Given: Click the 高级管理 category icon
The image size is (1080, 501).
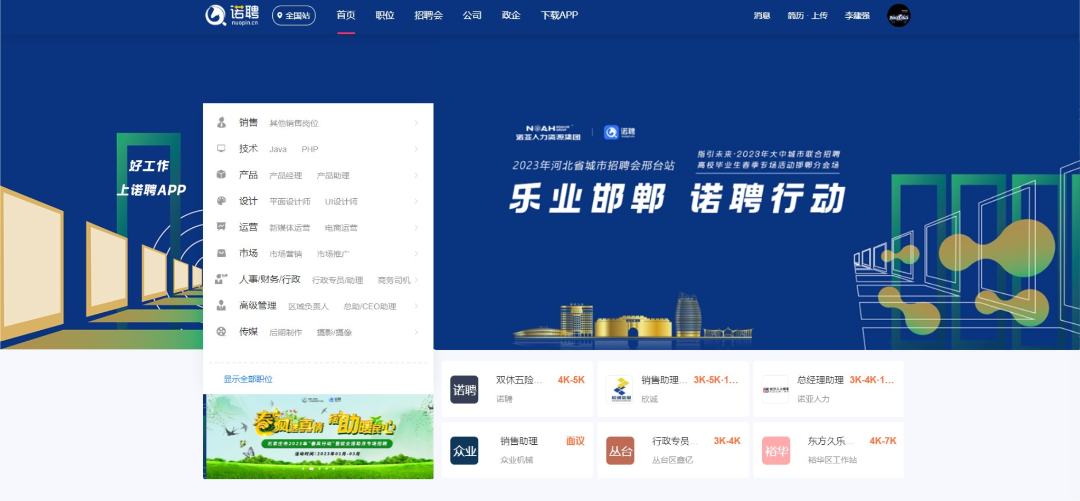Looking at the screenshot, I should click(x=221, y=305).
